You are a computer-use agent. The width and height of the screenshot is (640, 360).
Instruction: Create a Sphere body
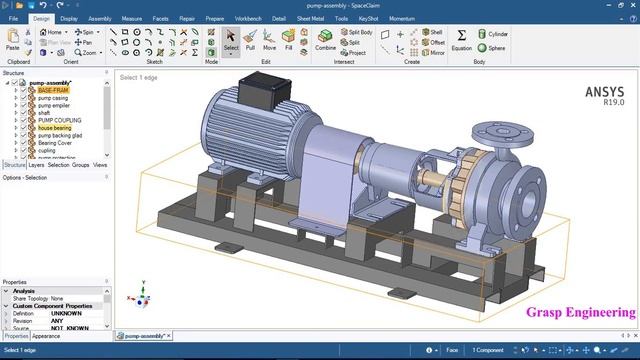tap(491, 48)
